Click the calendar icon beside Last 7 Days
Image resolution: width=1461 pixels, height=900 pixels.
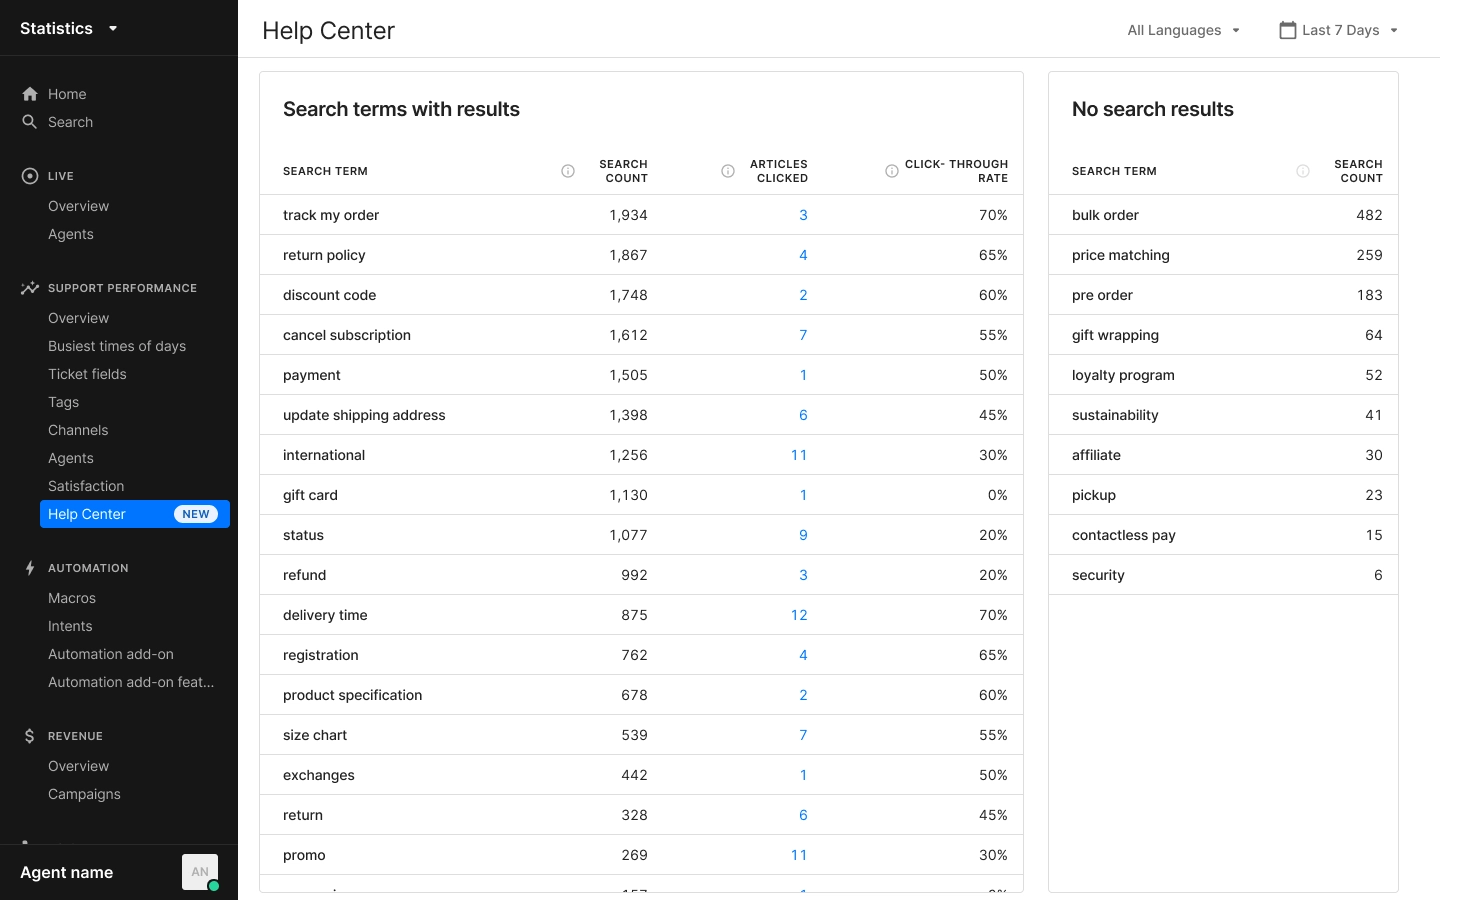pyautogui.click(x=1288, y=29)
